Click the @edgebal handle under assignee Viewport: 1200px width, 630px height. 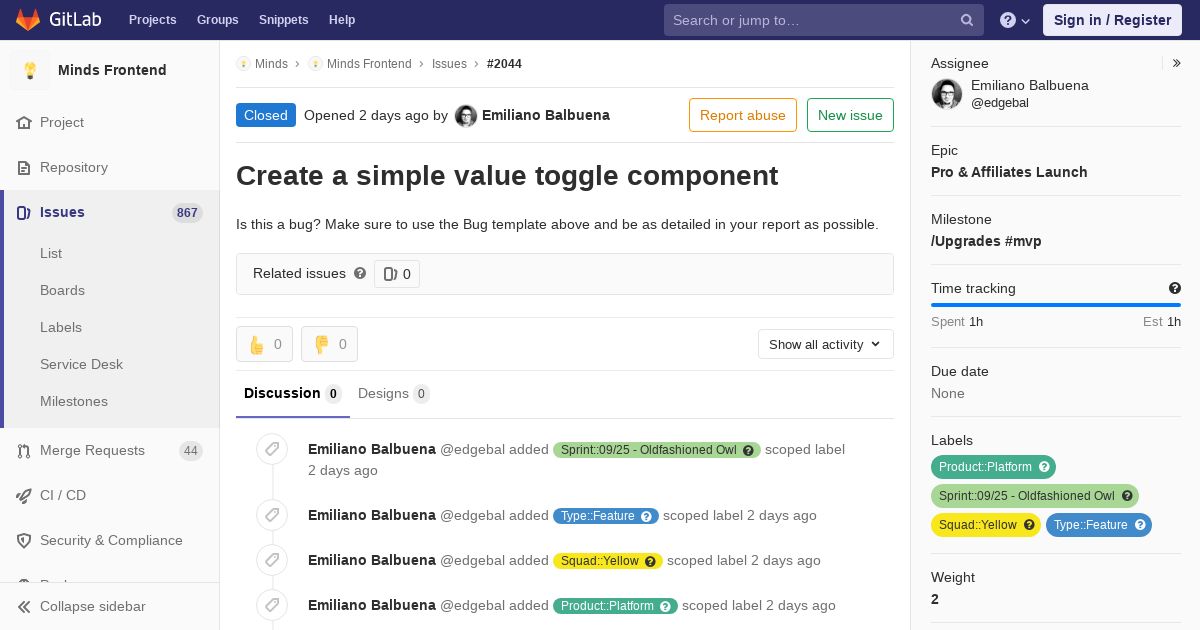pos(1000,103)
